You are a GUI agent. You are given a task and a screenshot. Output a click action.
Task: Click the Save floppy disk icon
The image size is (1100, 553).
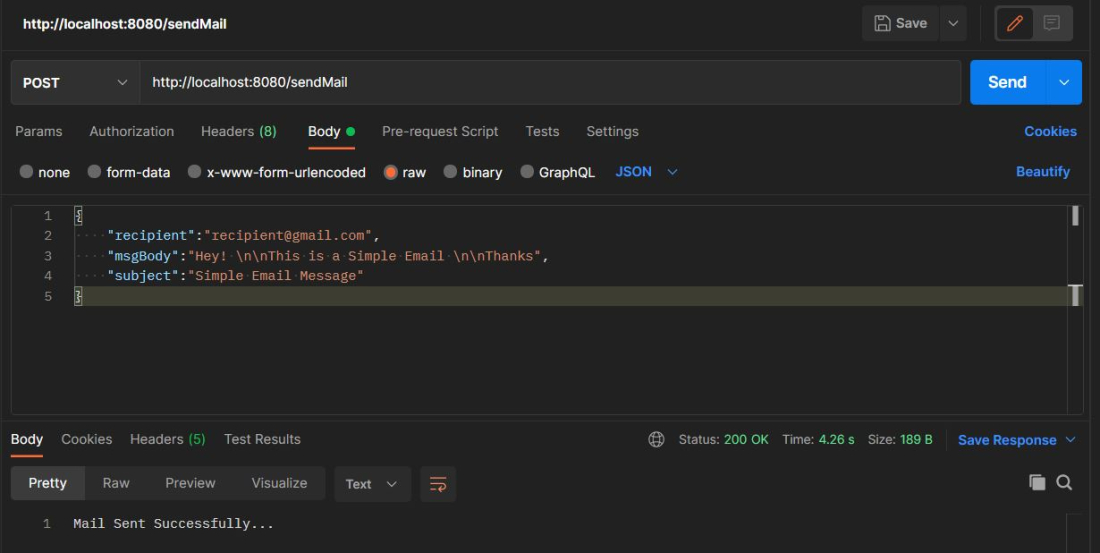(x=882, y=23)
